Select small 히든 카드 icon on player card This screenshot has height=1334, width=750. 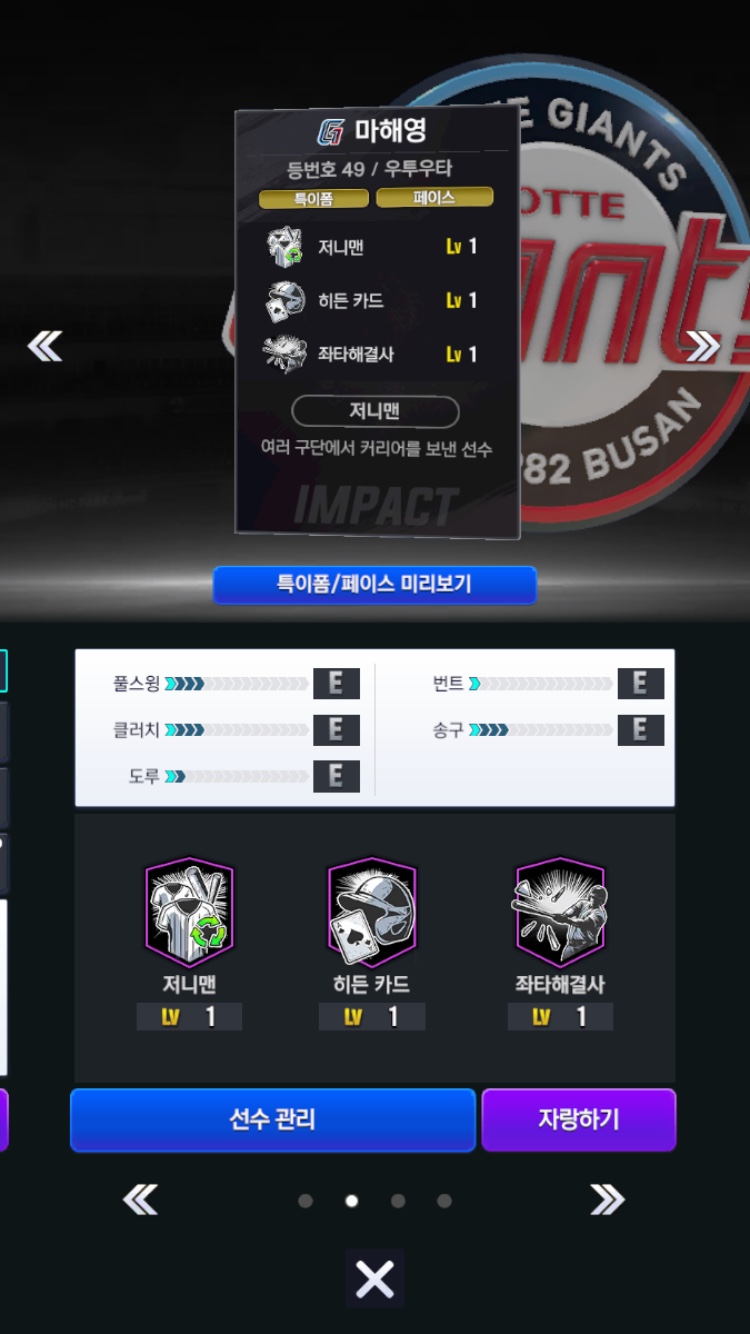tap(285, 300)
